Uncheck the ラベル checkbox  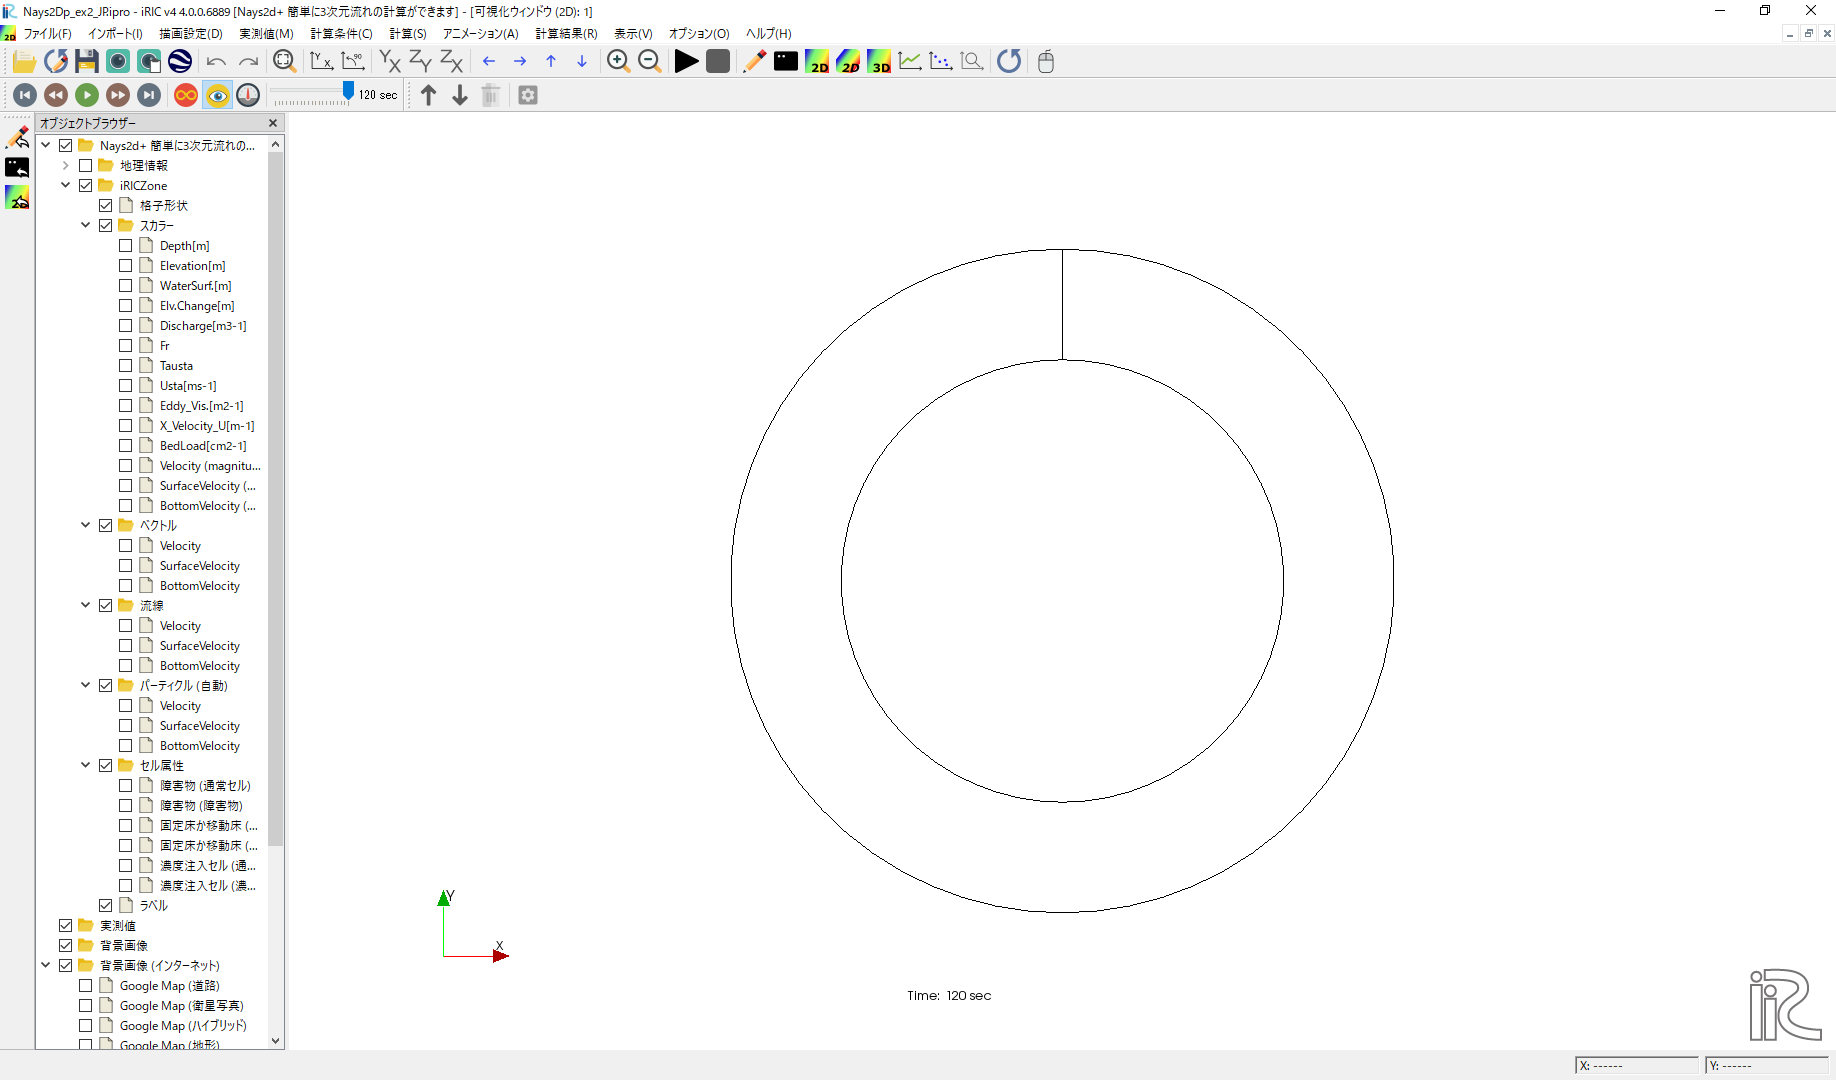[x=106, y=906]
